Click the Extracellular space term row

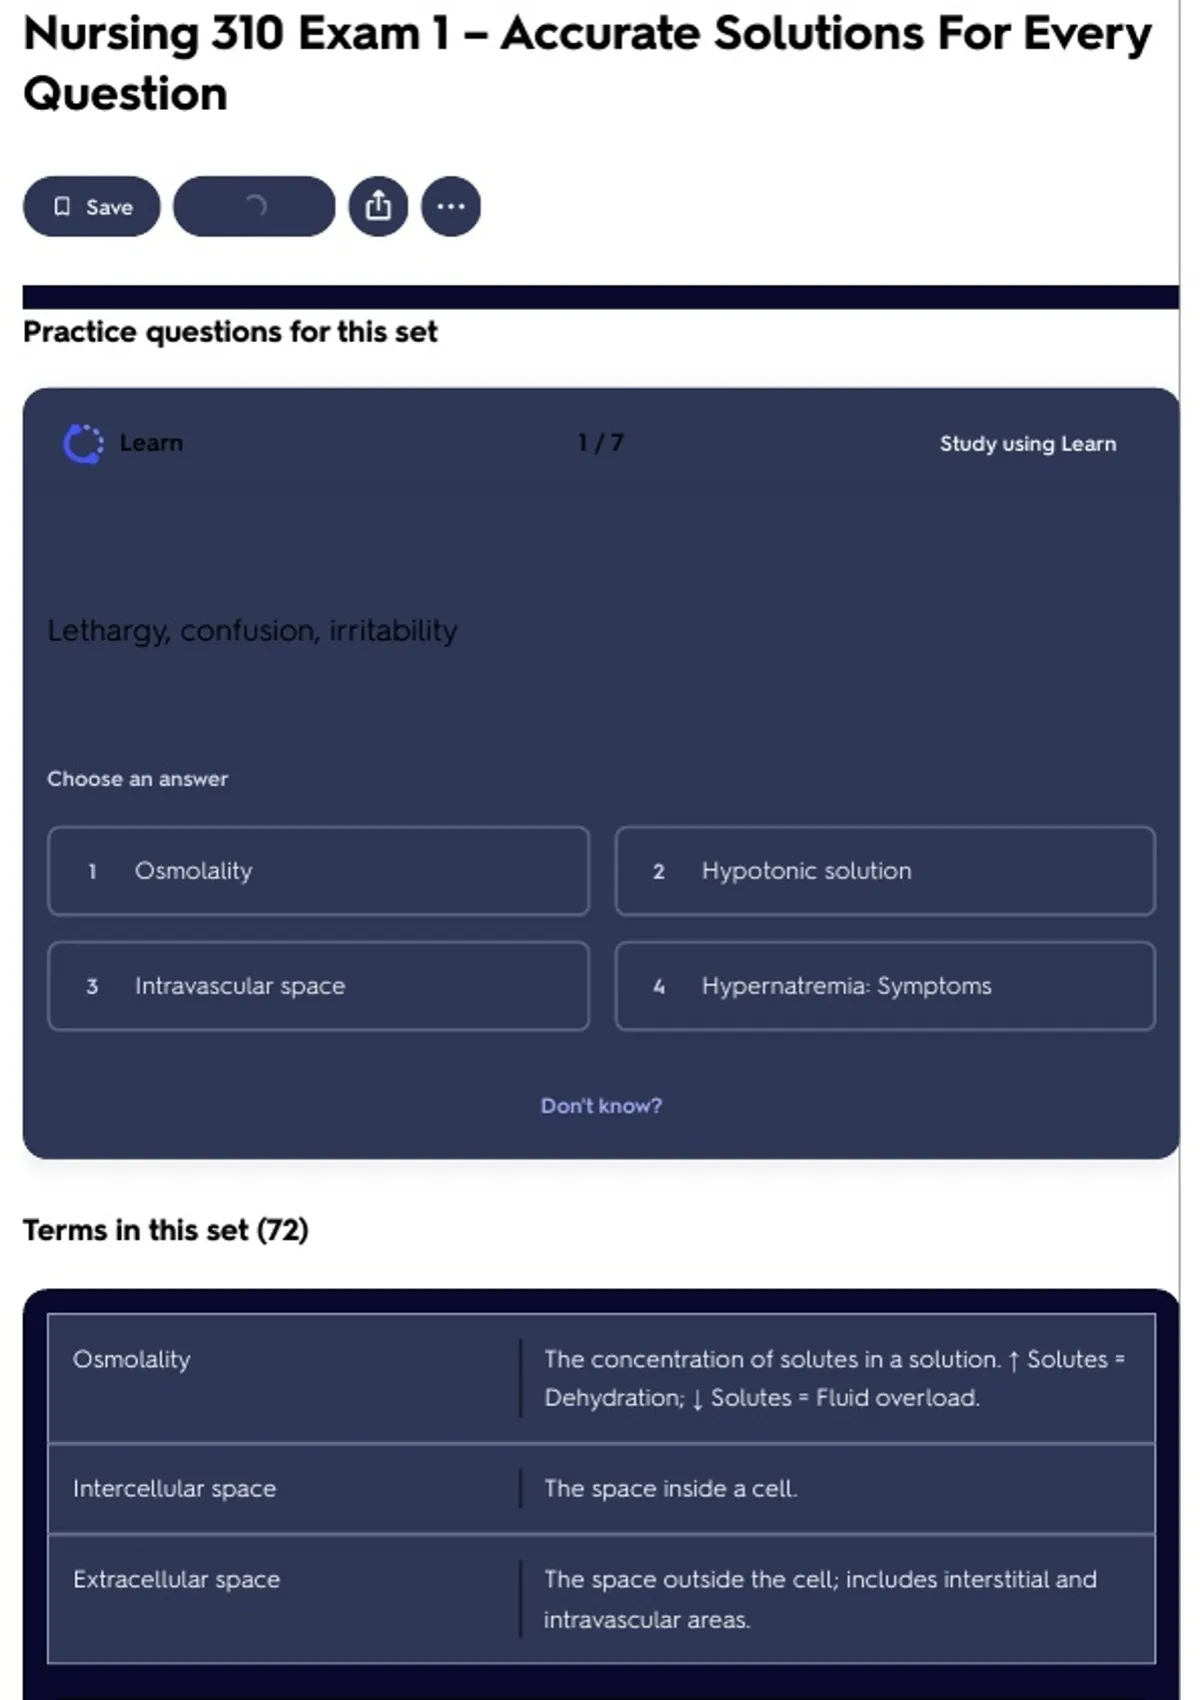(176, 1580)
